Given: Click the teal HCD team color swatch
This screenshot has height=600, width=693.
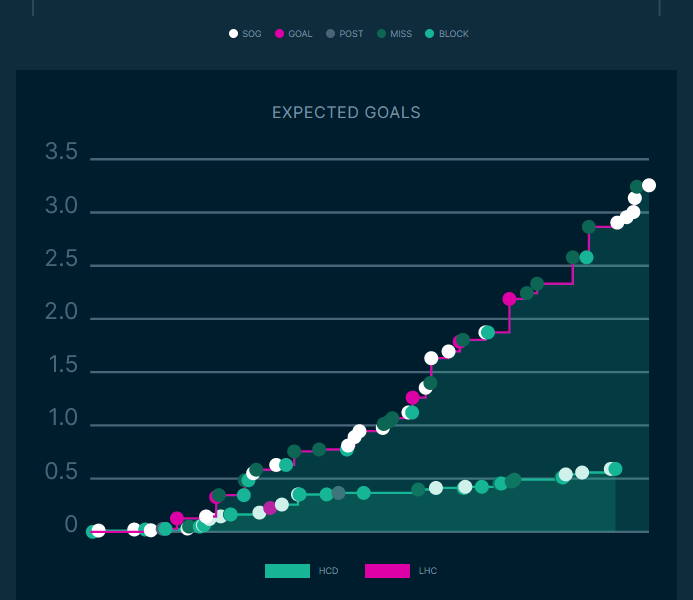Looking at the screenshot, I should pos(287,571).
